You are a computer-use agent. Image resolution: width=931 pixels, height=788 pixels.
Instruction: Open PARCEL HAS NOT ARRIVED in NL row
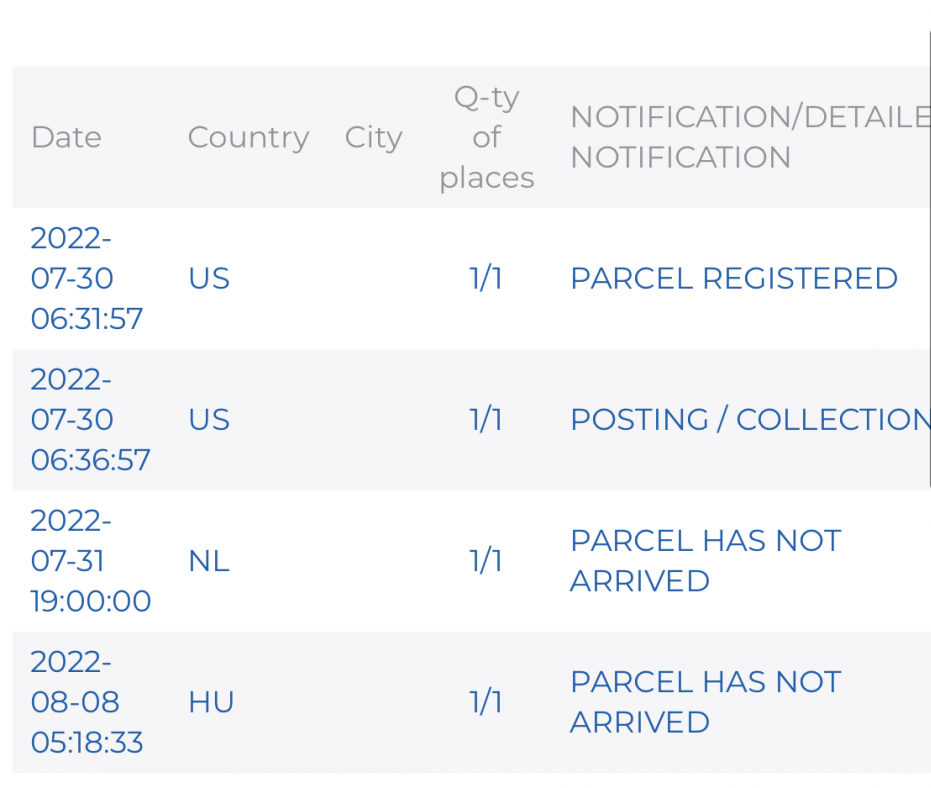pyautogui.click(x=705, y=560)
